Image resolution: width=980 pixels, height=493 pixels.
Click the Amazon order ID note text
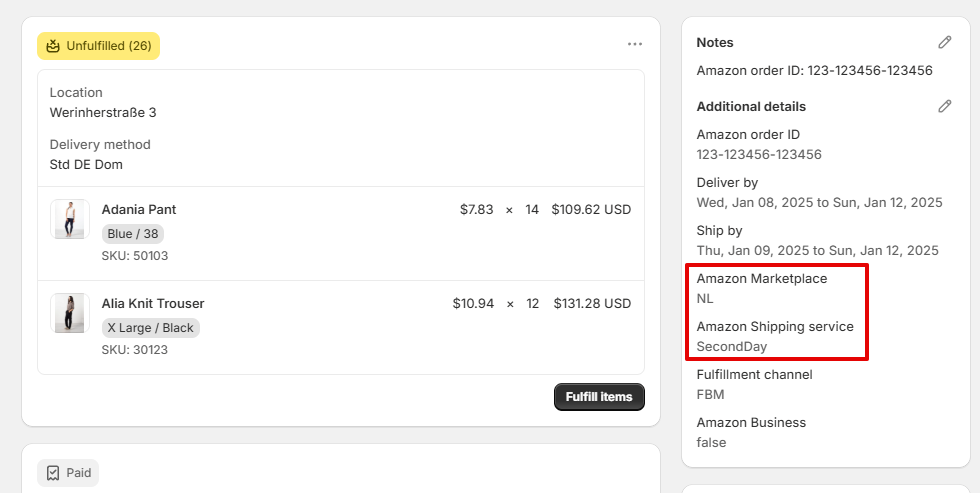pyautogui.click(x=814, y=71)
